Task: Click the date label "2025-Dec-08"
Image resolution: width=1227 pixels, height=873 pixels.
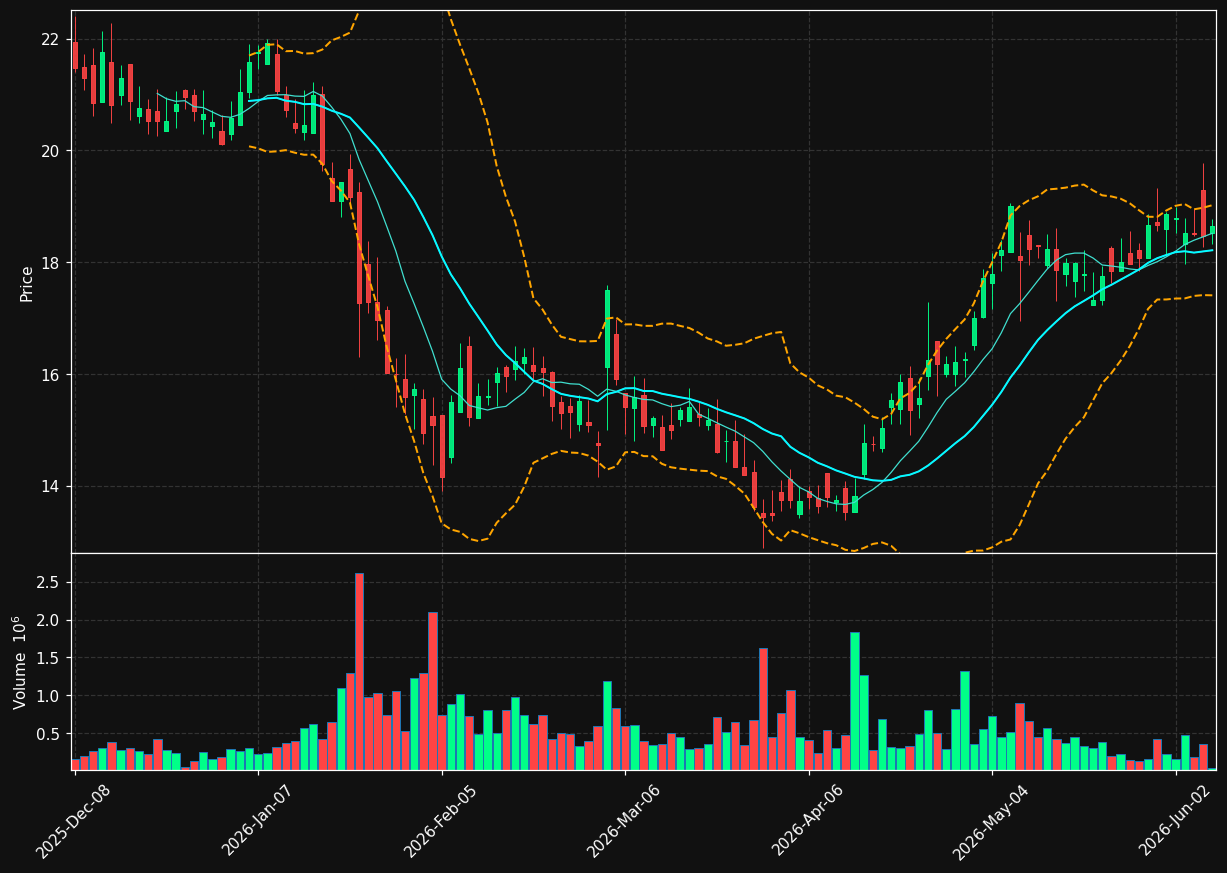Action: click(x=75, y=821)
